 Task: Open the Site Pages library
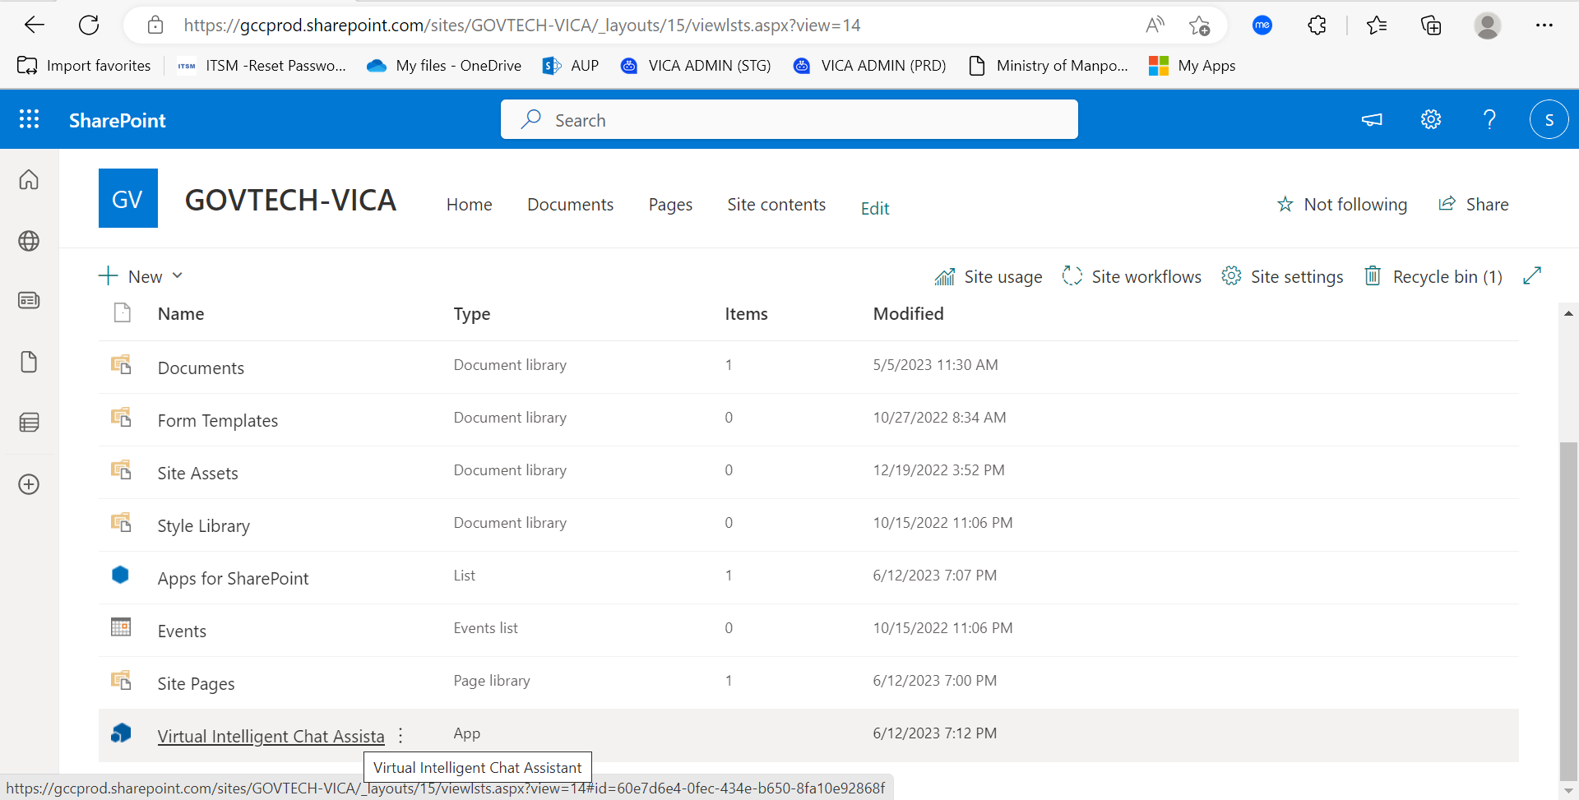click(x=196, y=684)
